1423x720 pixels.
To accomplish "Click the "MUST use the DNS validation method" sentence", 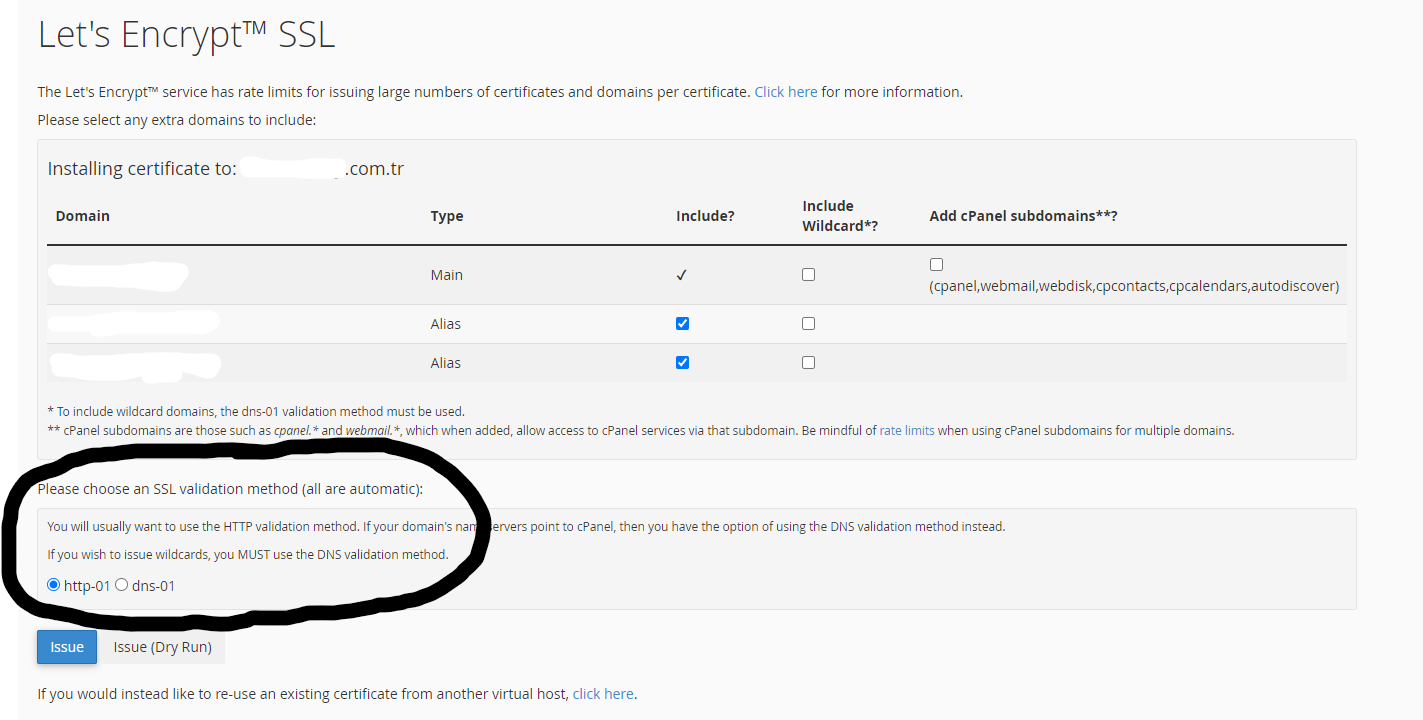I will pyautogui.click(x=248, y=554).
